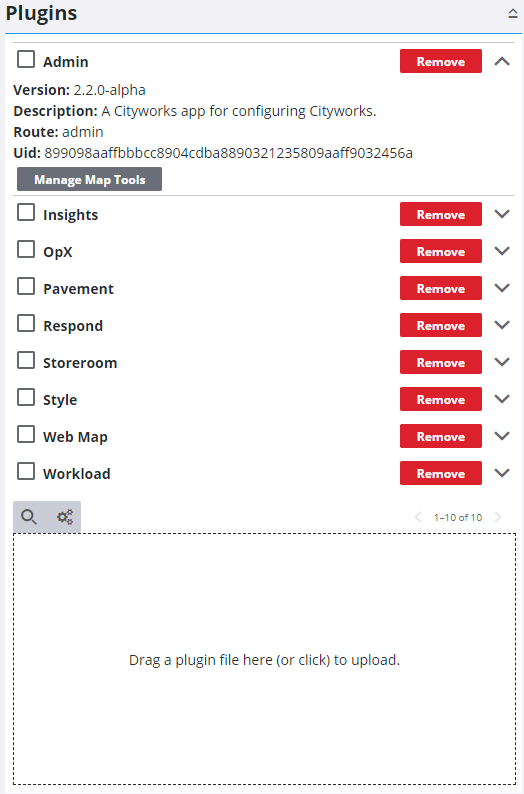Select the OpX plugin checkbox
Screen dimensions: 524x794
click(x=26, y=249)
